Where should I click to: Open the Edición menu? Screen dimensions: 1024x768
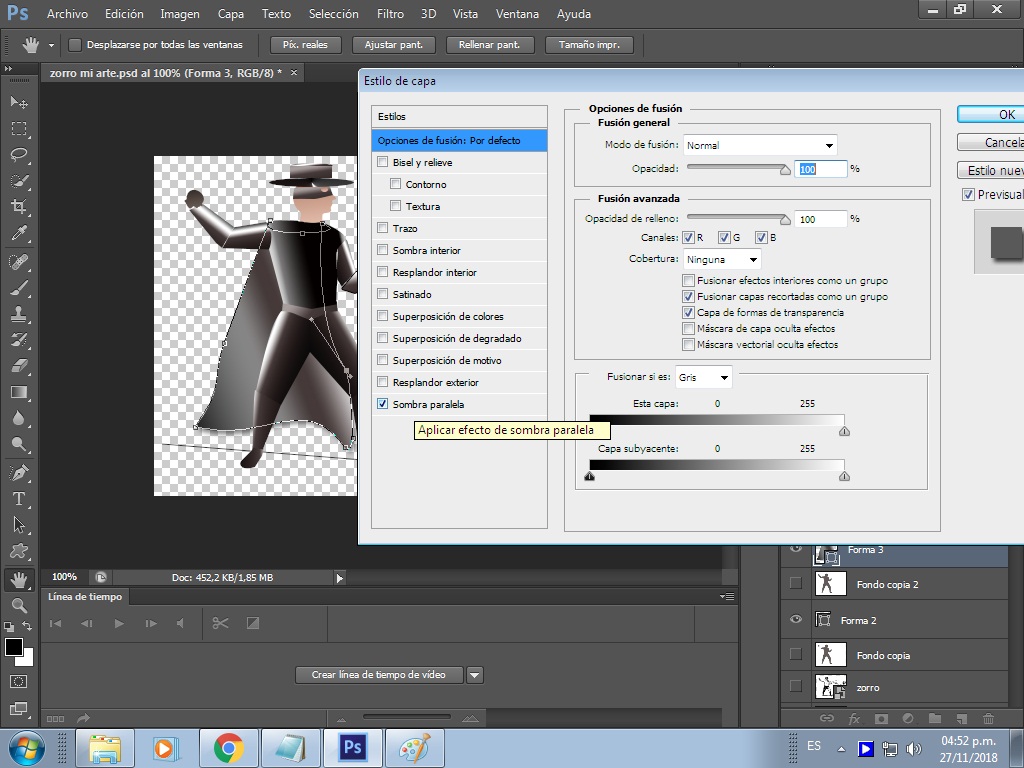[124, 14]
